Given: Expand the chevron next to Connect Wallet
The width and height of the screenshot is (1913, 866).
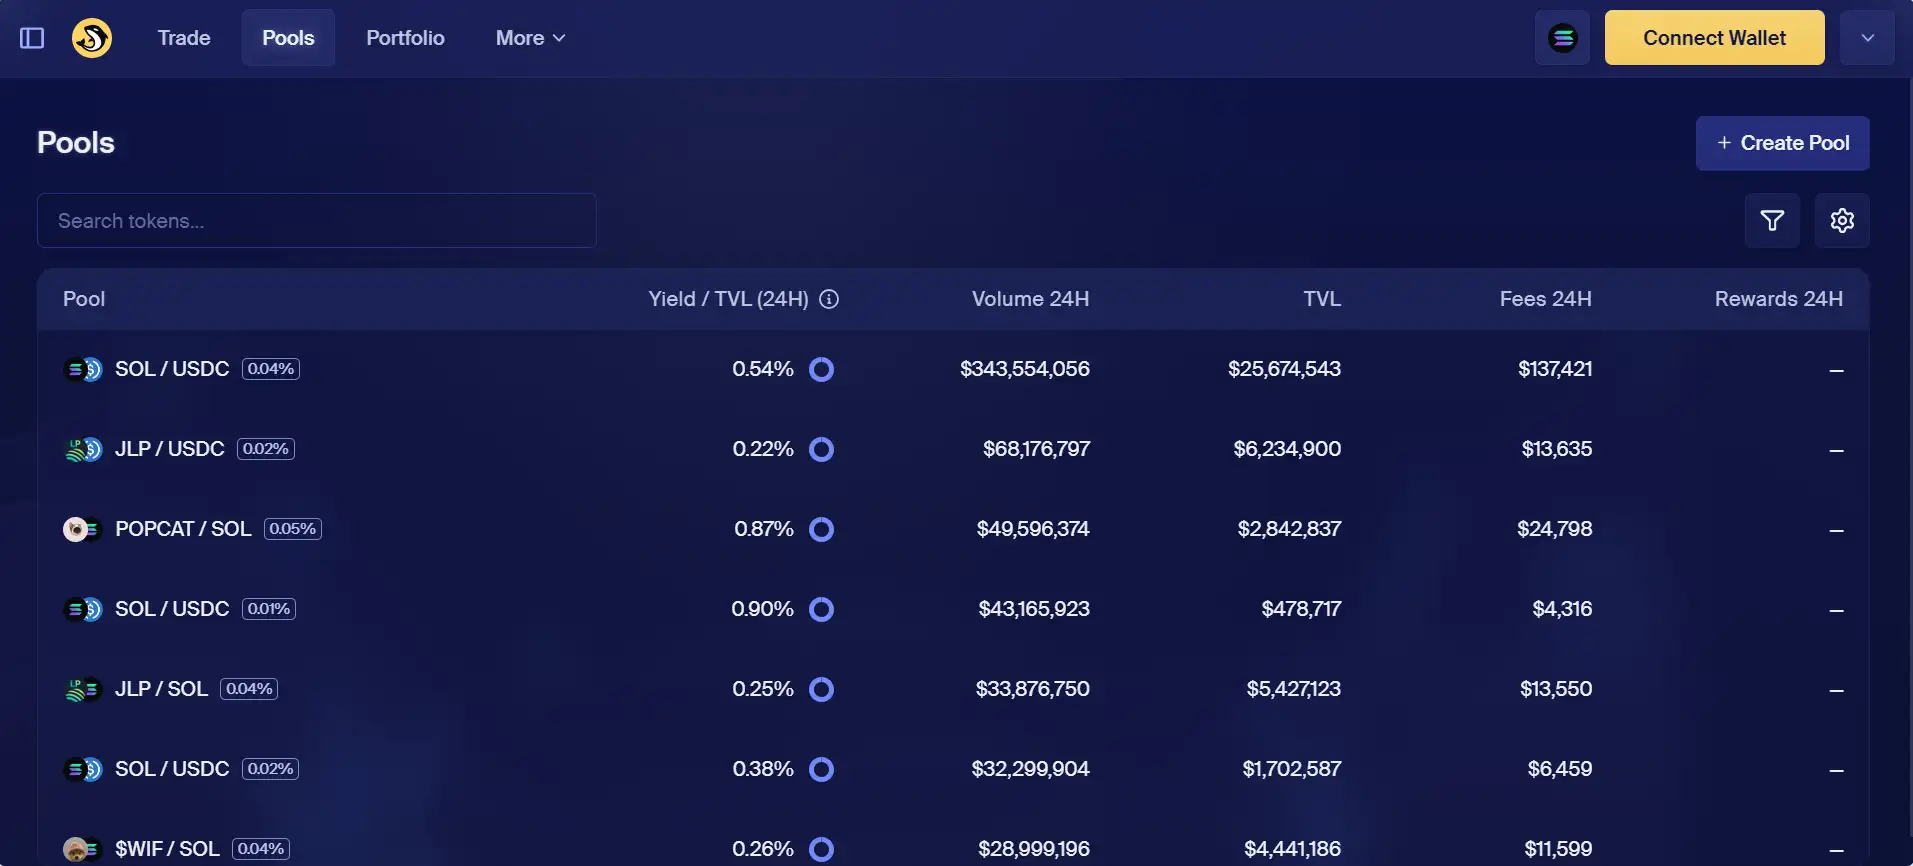Looking at the screenshot, I should pos(1867,38).
